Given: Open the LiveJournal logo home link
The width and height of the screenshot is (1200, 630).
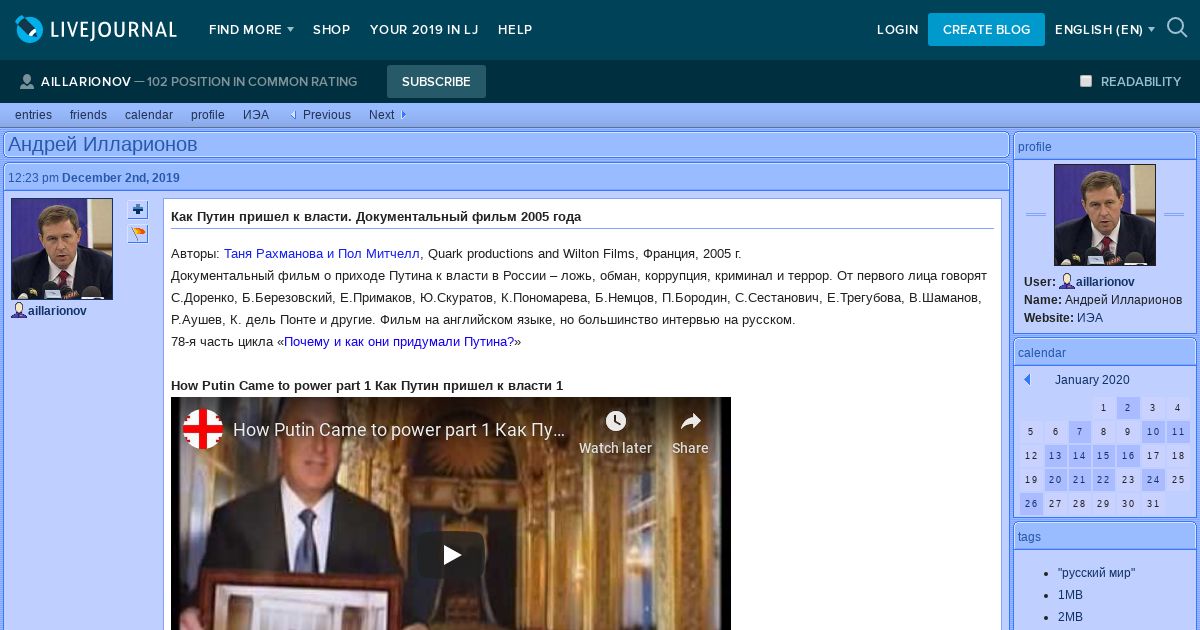Looking at the screenshot, I should tap(96, 30).
